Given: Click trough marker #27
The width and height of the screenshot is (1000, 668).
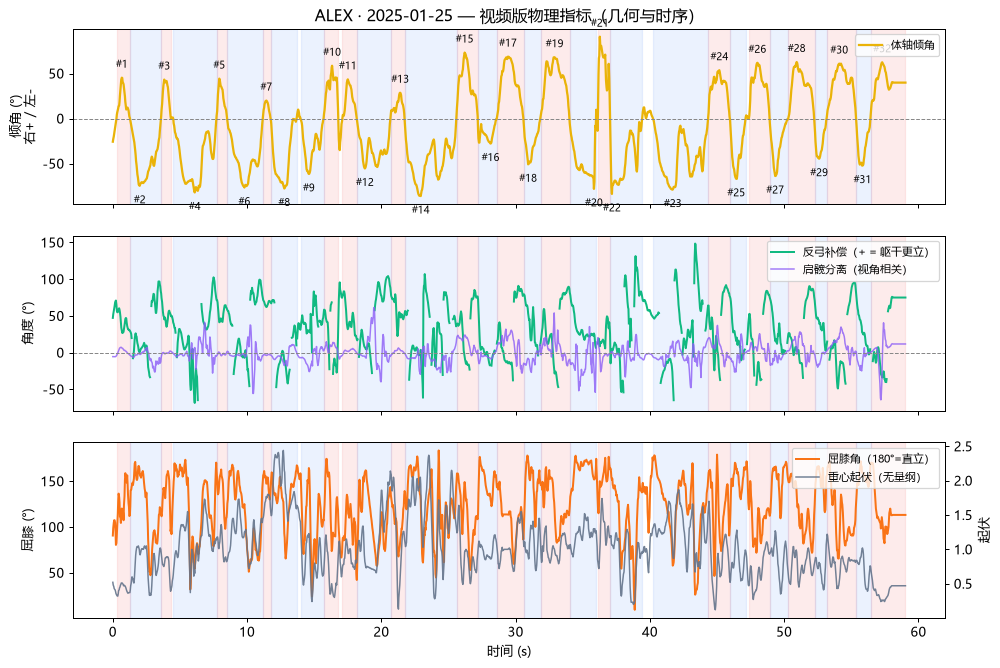Looking at the screenshot, I should [775, 189].
